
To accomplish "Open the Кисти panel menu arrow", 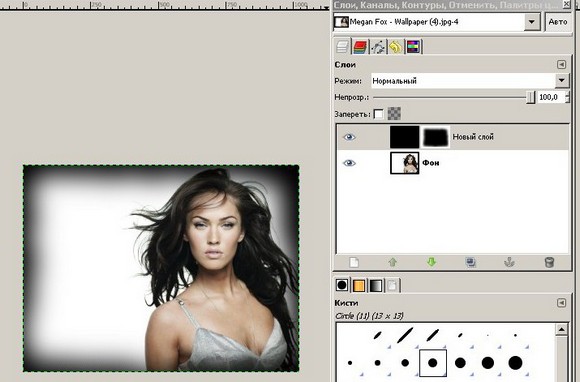I will pyautogui.click(x=561, y=303).
